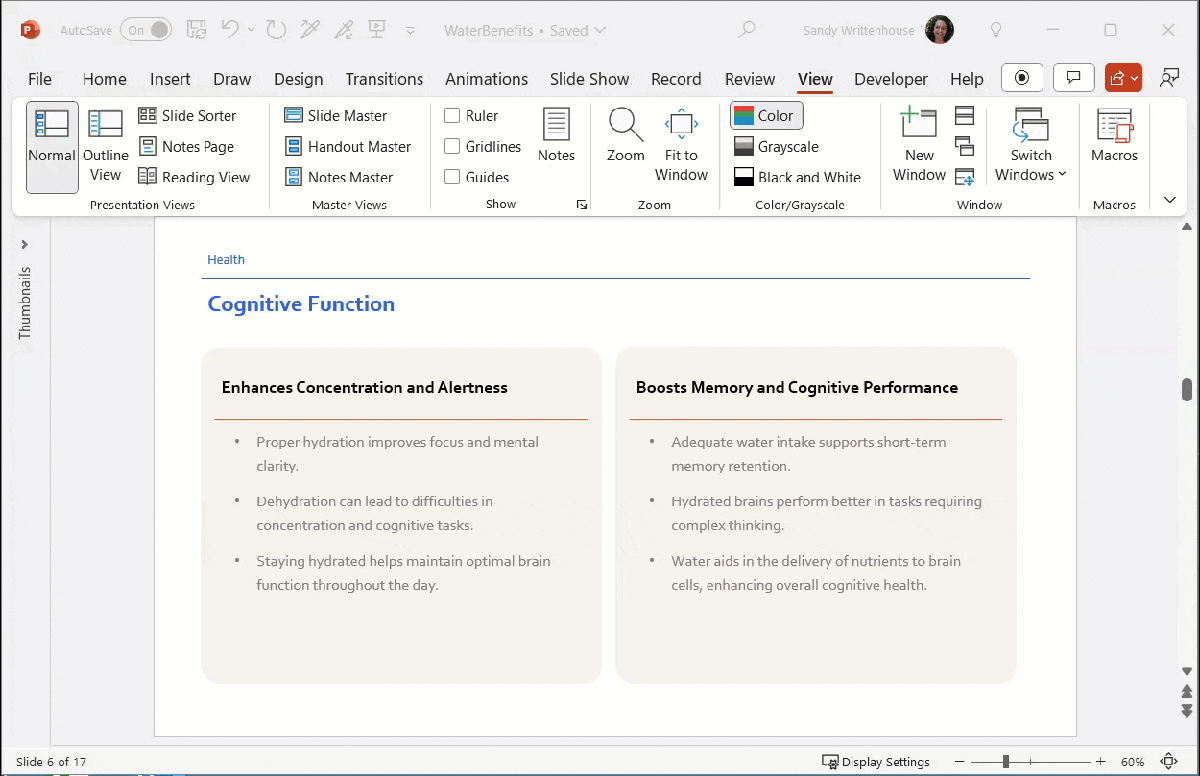Go to next slide double arrow

point(1187,711)
